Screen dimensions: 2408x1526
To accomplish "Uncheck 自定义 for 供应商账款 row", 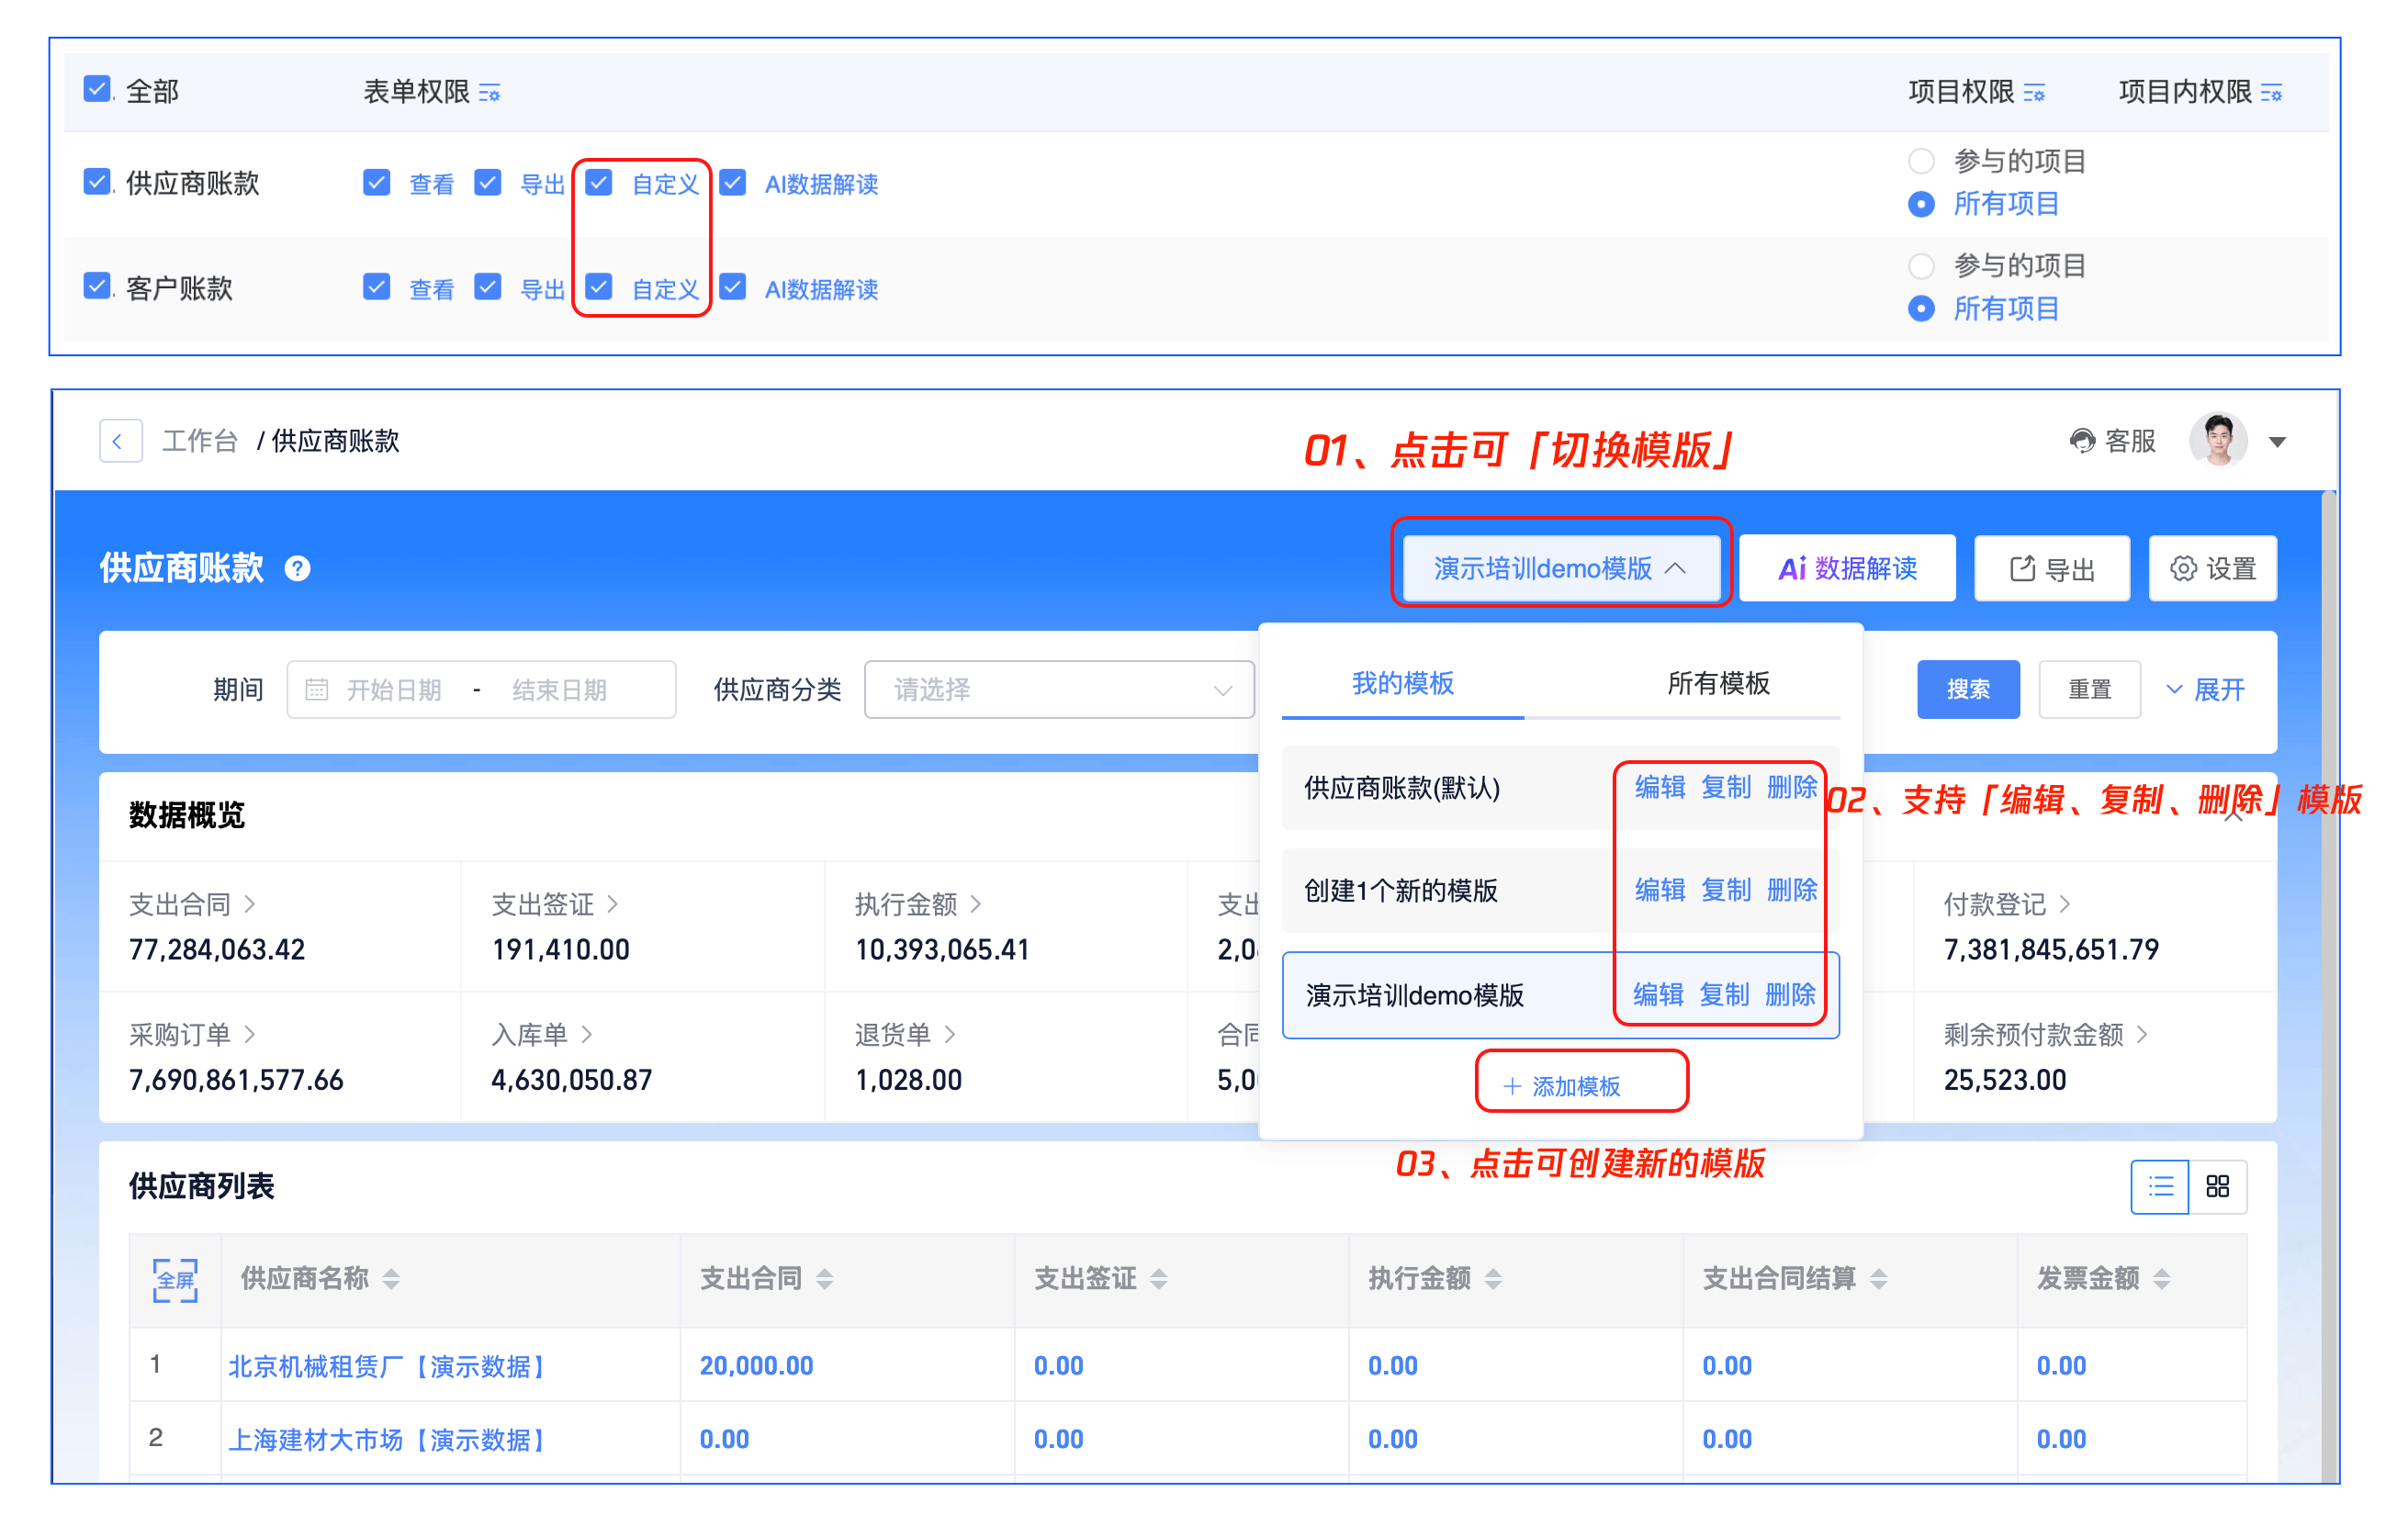I will click(x=599, y=183).
